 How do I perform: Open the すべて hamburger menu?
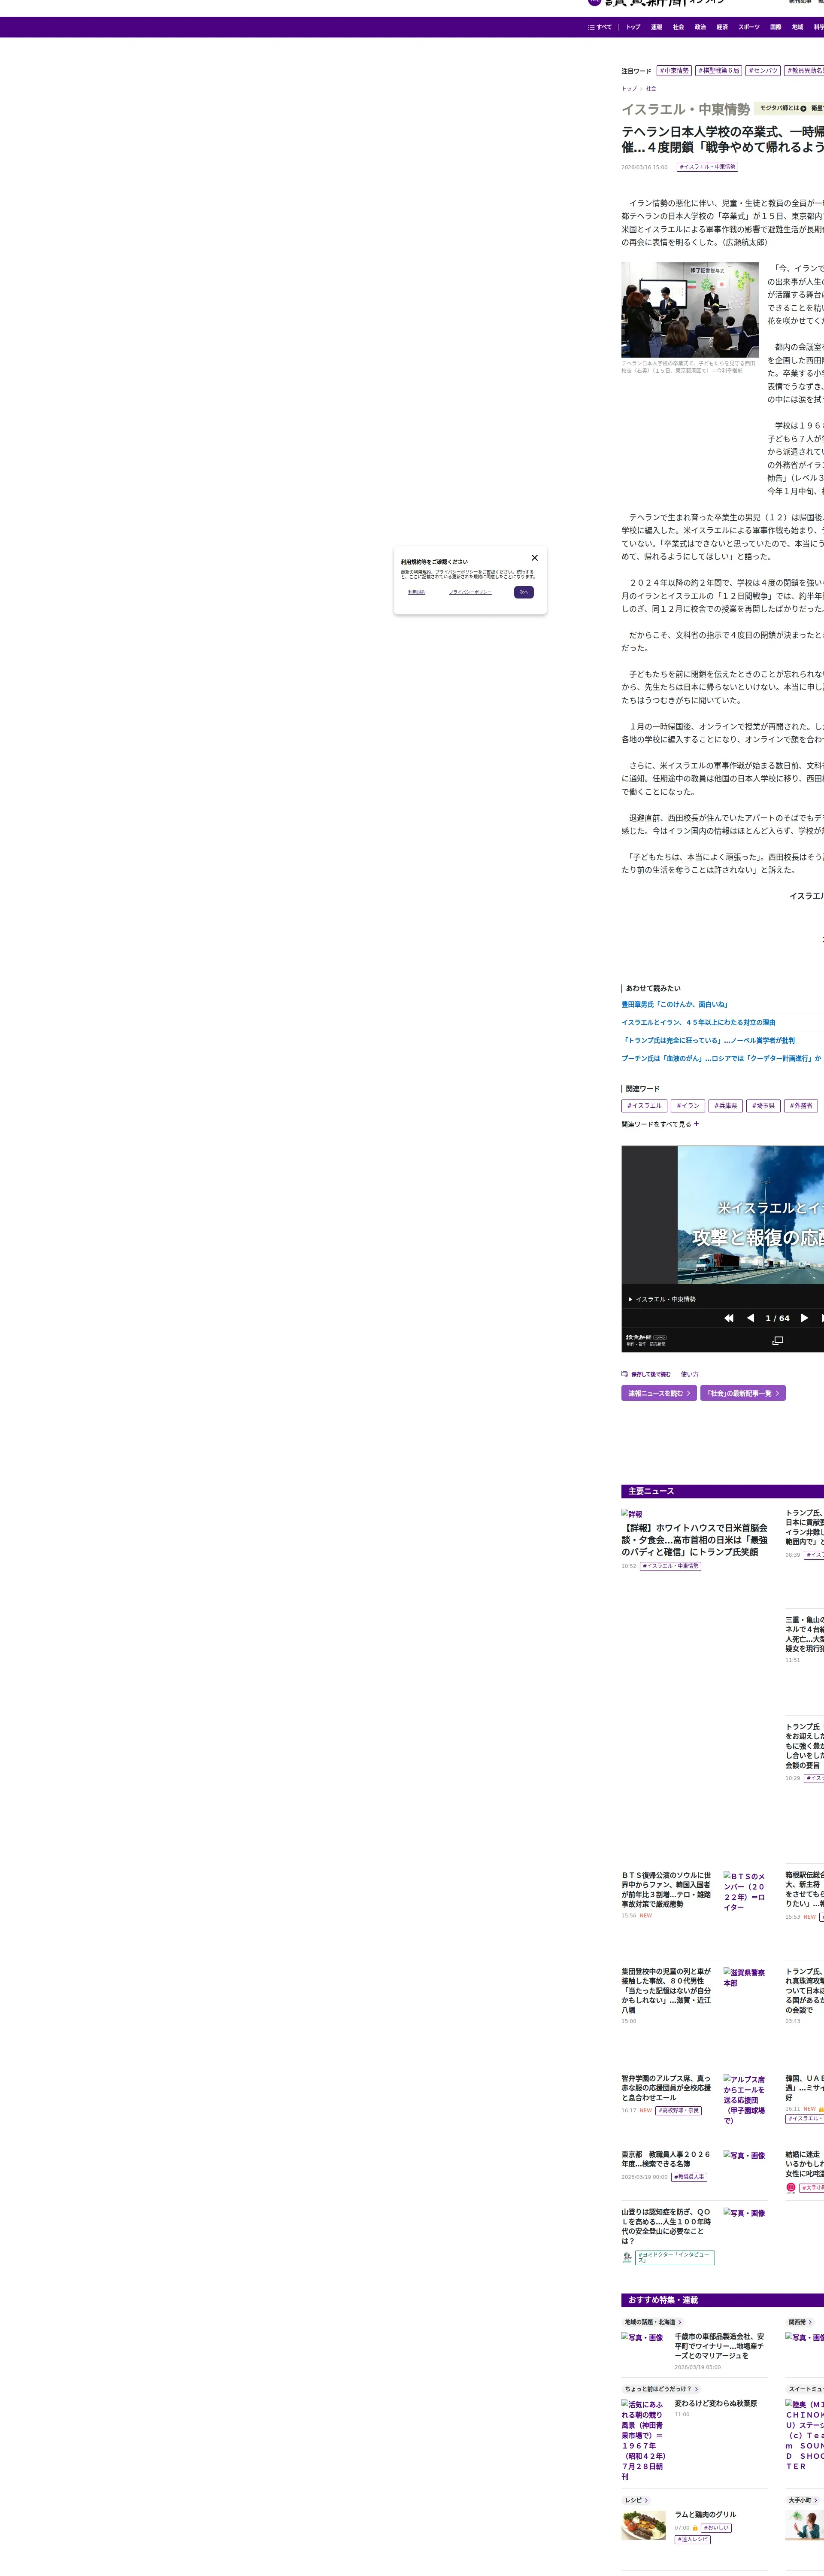pyautogui.click(x=599, y=27)
